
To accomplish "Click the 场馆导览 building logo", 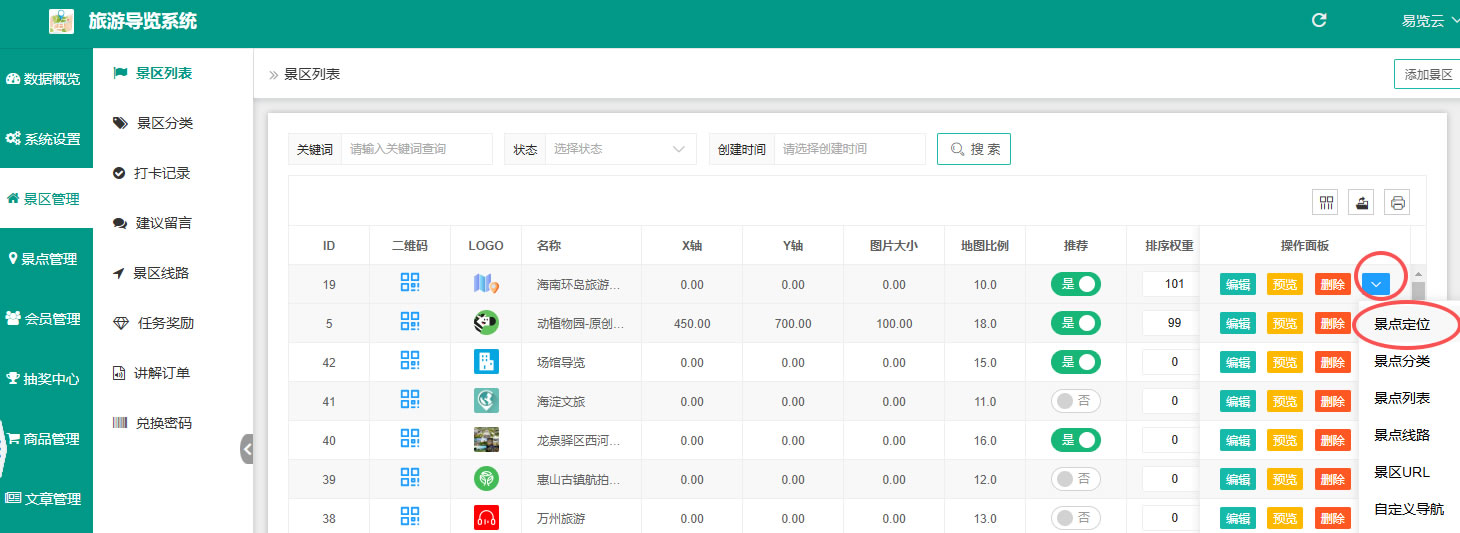I will click(x=486, y=362).
